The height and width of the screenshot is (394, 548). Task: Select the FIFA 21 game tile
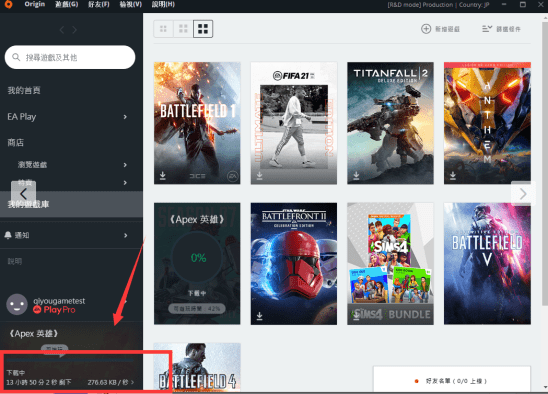click(x=294, y=123)
